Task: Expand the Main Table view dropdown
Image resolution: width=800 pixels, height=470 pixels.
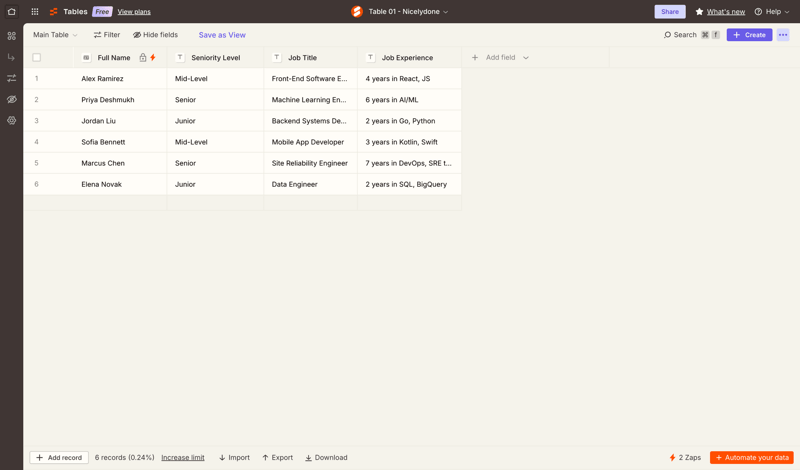Action: [55, 35]
